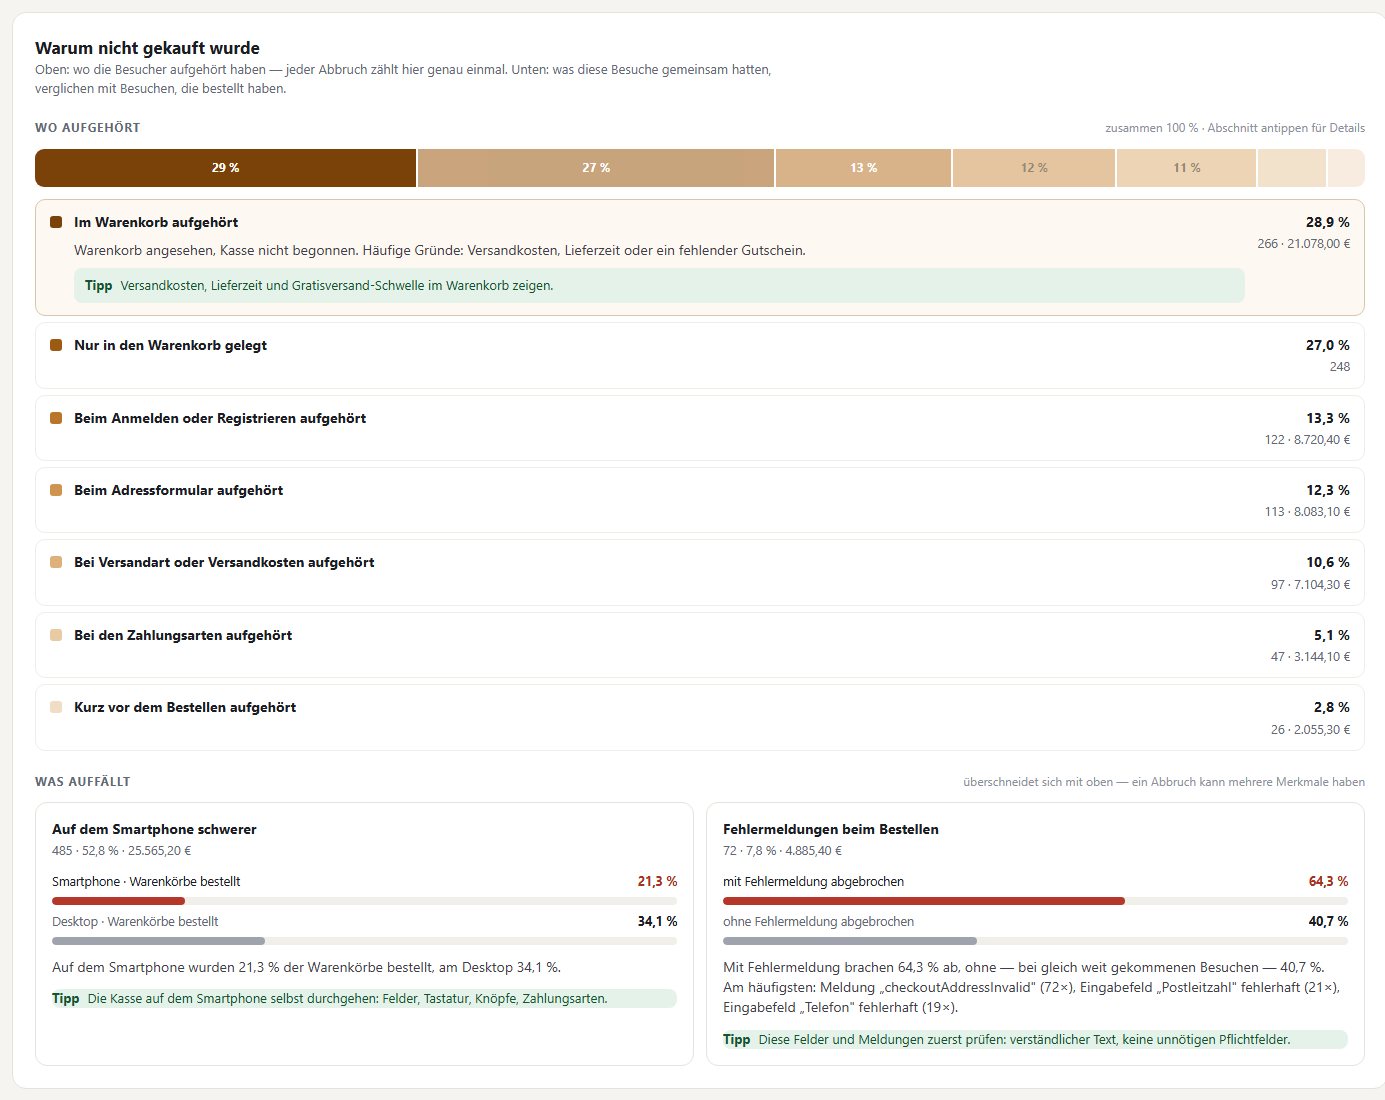Viewport: 1385px width, 1100px height.
Task: Click the red '64,3 %' value
Action: [1328, 881]
